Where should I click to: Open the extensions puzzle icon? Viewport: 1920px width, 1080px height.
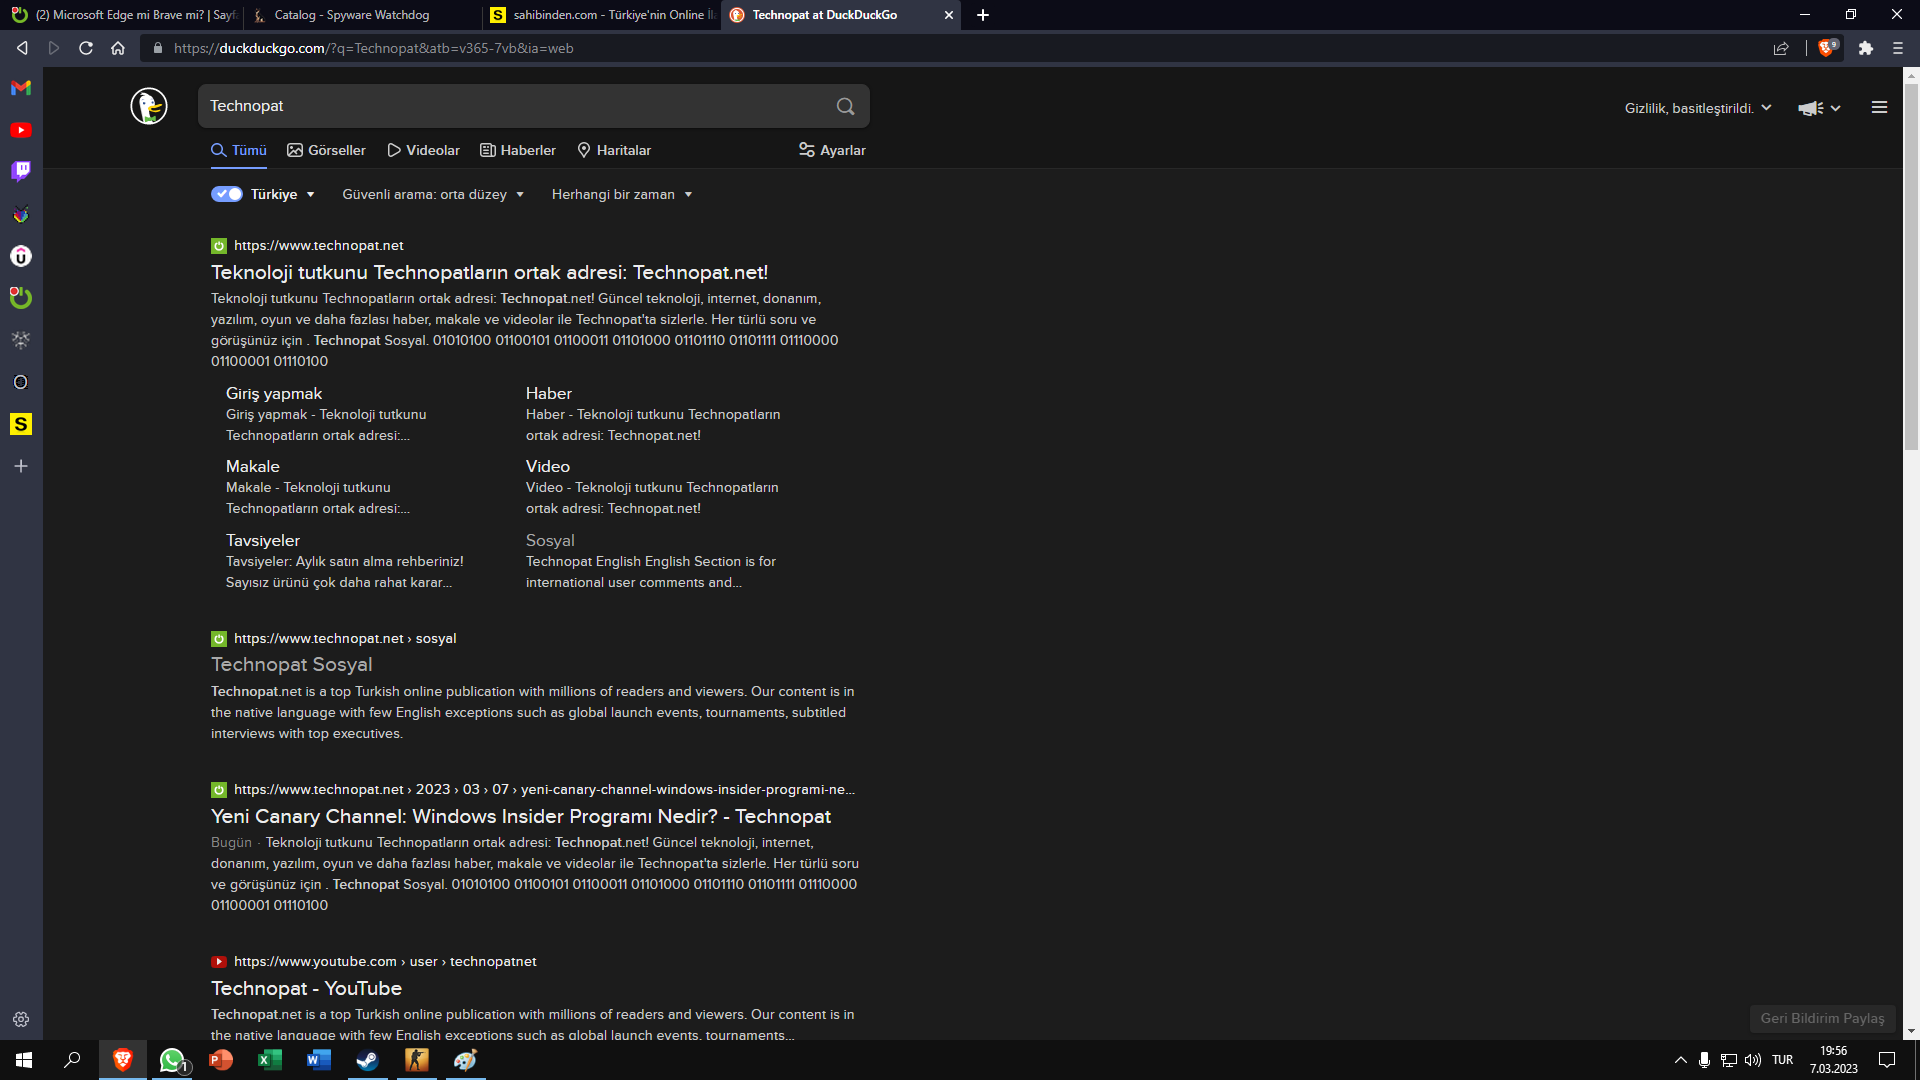(x=1865, y=48)
